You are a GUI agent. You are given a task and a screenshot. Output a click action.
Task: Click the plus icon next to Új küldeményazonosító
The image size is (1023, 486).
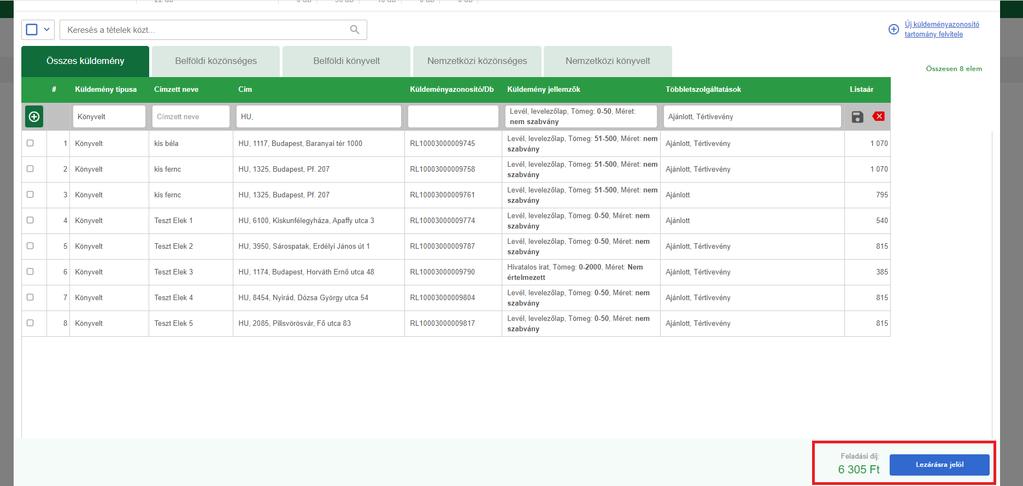893,29
